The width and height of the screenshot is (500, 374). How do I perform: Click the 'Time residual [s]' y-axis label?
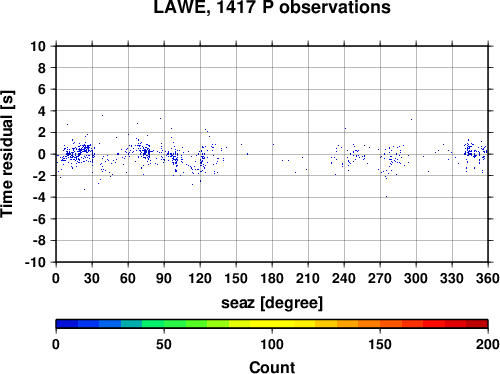[x=7, y=154]
